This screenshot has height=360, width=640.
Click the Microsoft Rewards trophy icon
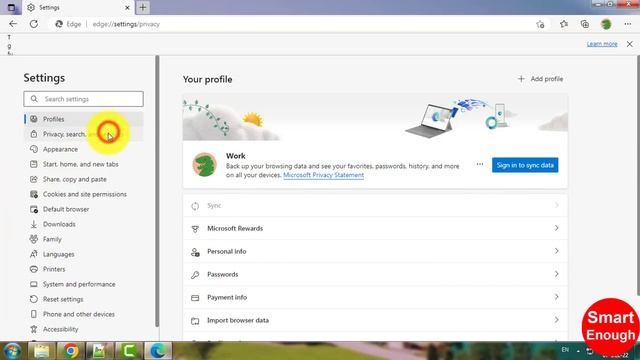[195, 229]
